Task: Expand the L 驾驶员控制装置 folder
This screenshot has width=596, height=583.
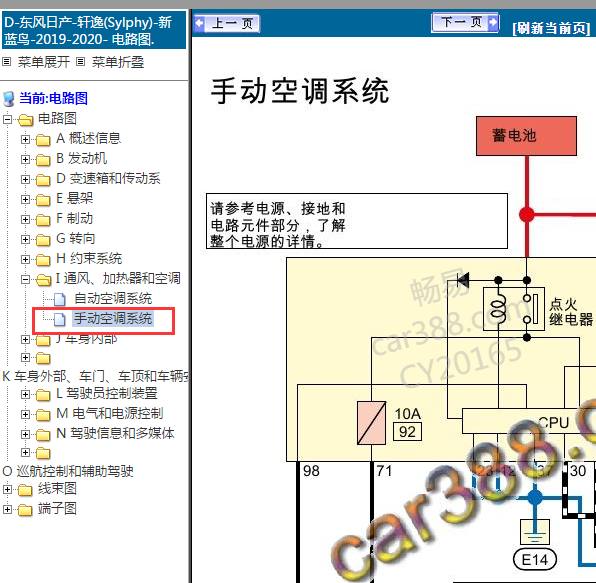Action: coord(25,394)
